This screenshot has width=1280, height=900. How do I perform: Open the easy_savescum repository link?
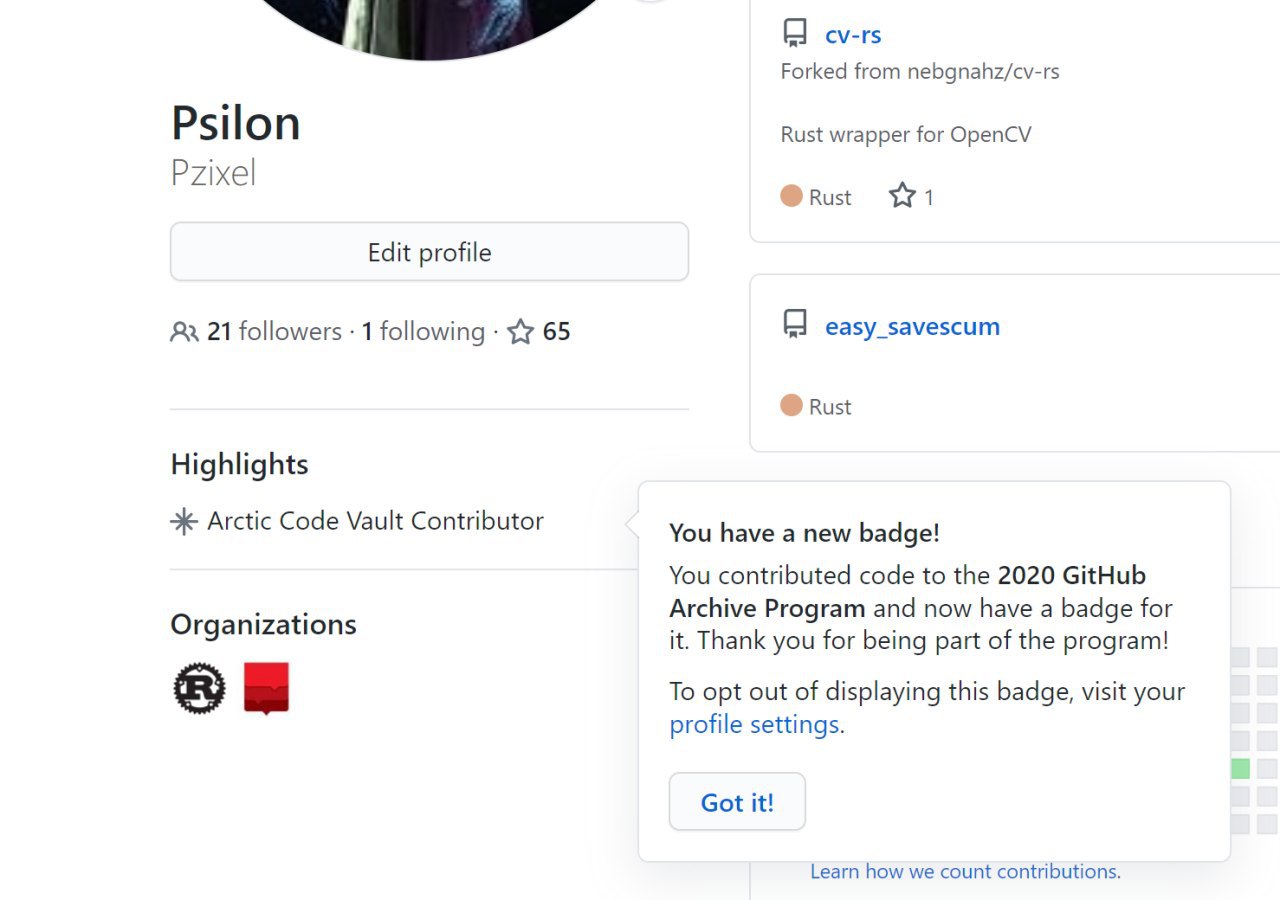(912, 327)
